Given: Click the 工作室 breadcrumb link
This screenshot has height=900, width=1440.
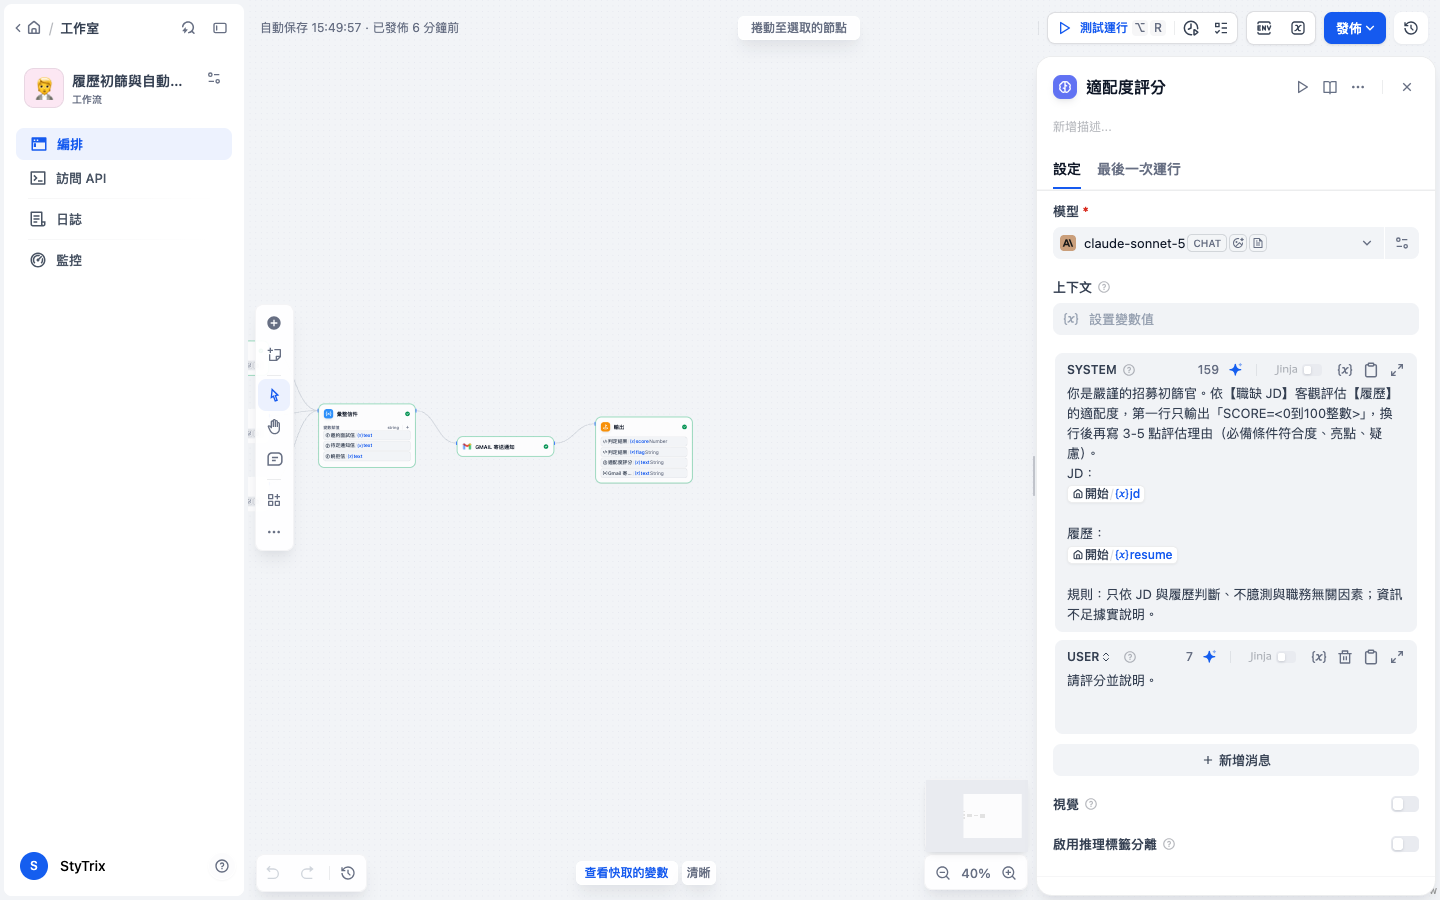Looking at the screenshot, I should click(80, 28).
